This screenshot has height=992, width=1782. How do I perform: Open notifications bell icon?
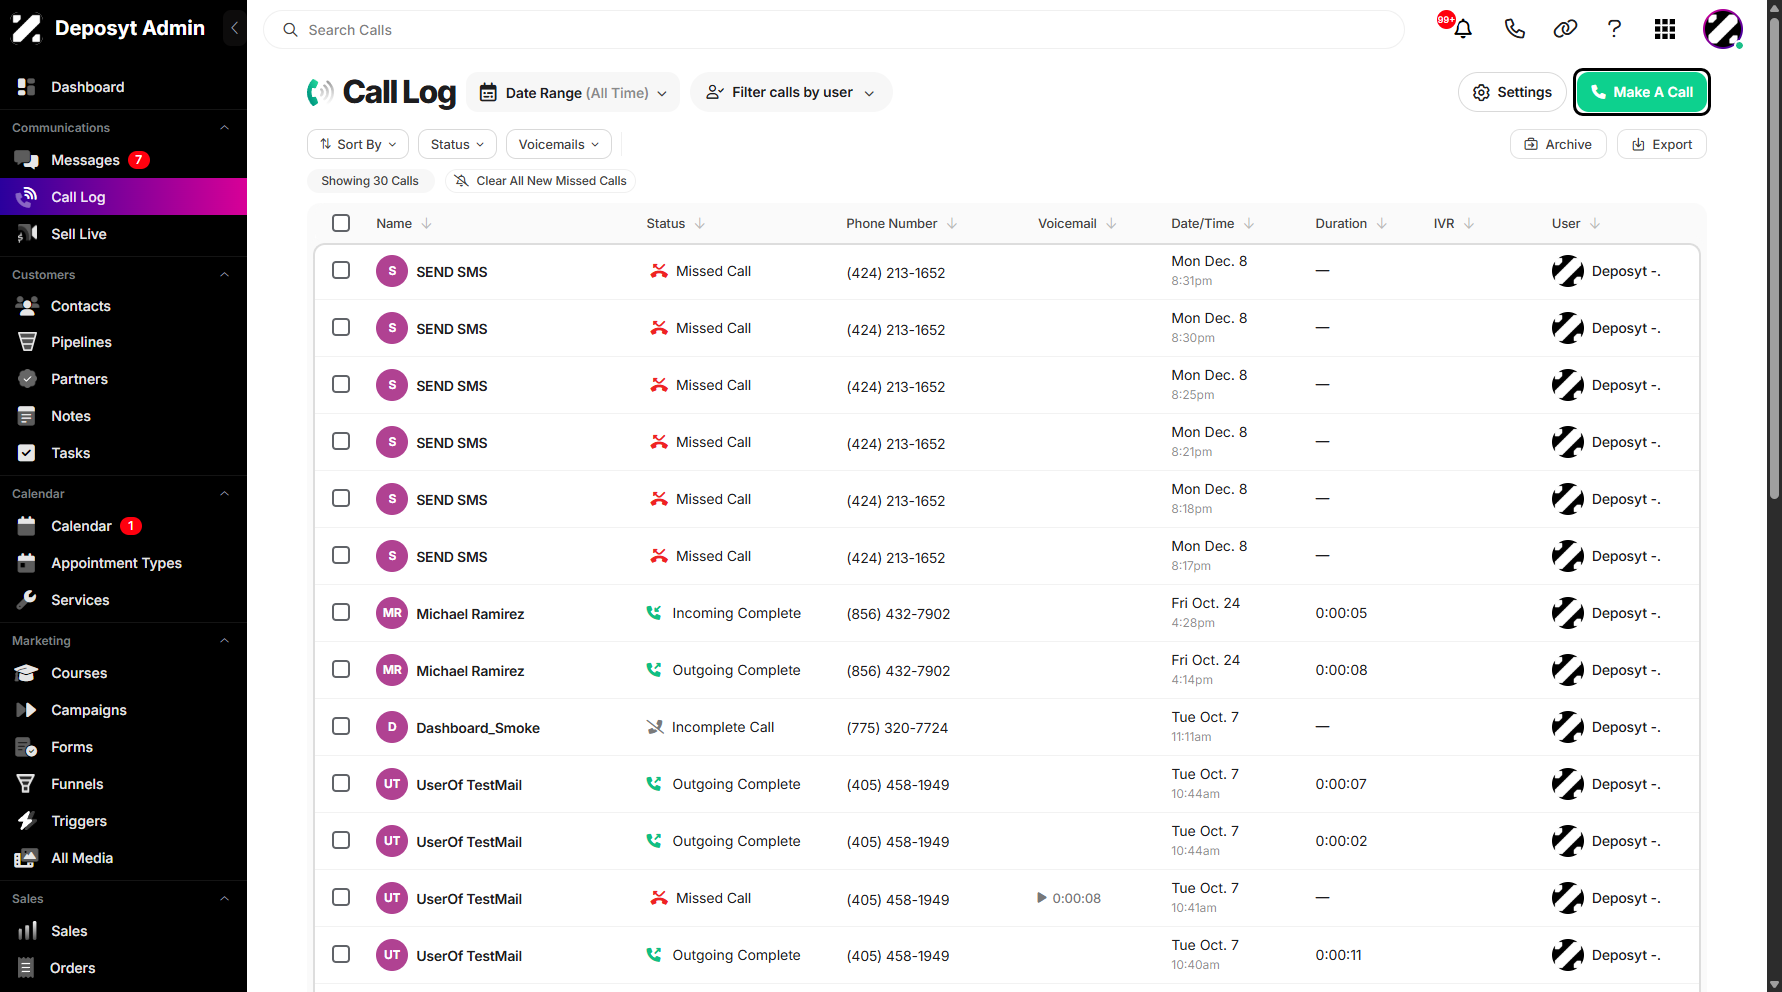(1462, 29)
